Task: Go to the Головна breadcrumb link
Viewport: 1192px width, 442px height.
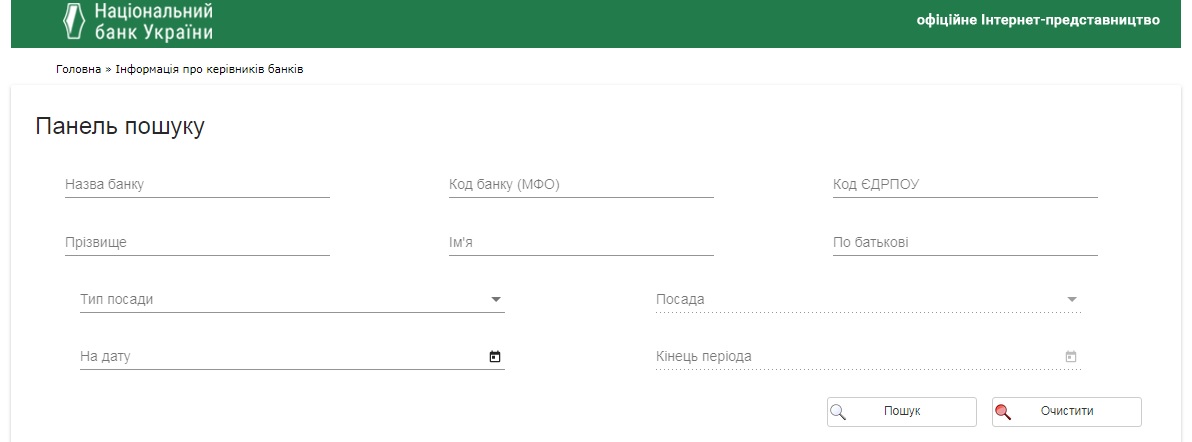Action: coord(78,69)
